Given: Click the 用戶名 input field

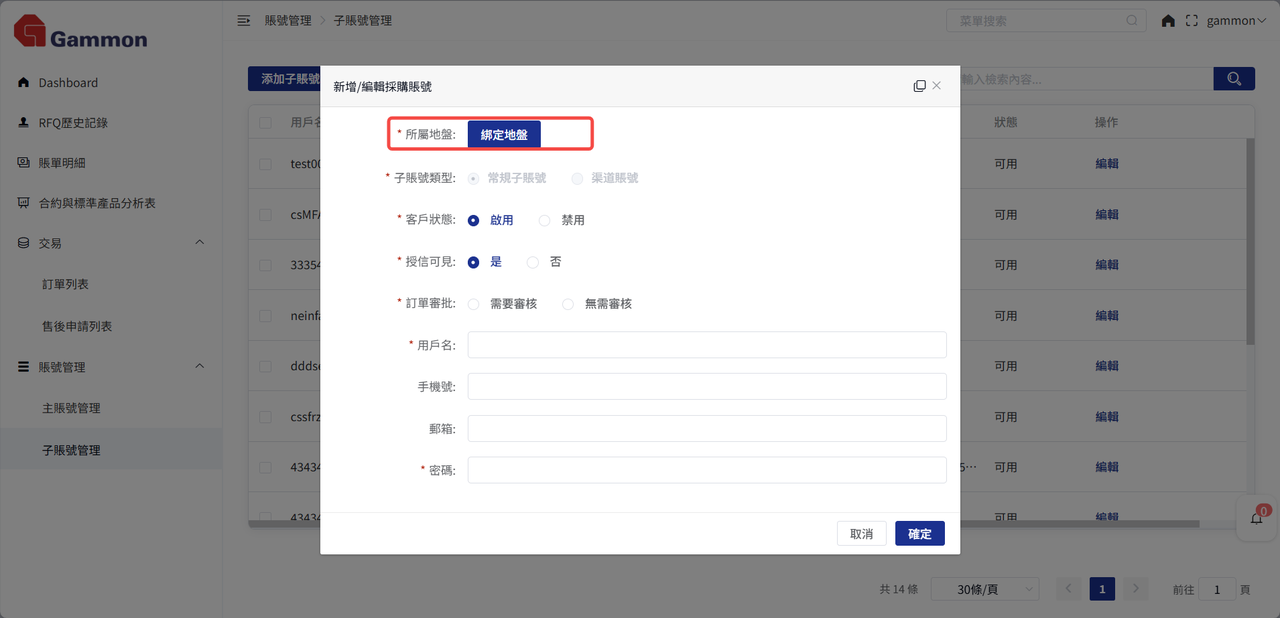Looking at the screenshot, I should [706, 345].
